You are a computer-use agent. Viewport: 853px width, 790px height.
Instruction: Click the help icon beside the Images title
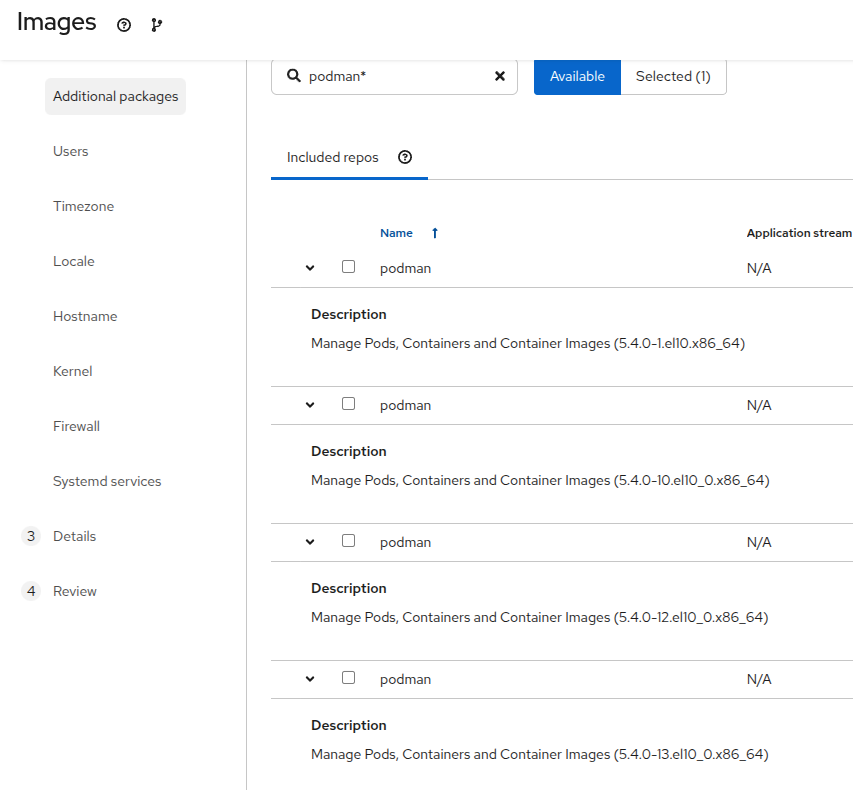click(124, 25)
